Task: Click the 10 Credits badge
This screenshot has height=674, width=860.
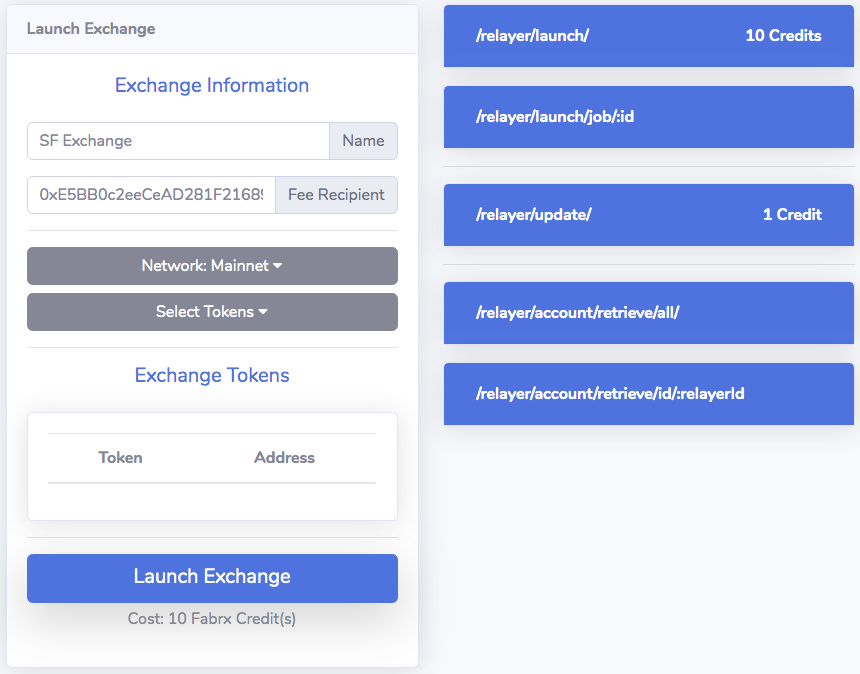Action: [783, 36]
